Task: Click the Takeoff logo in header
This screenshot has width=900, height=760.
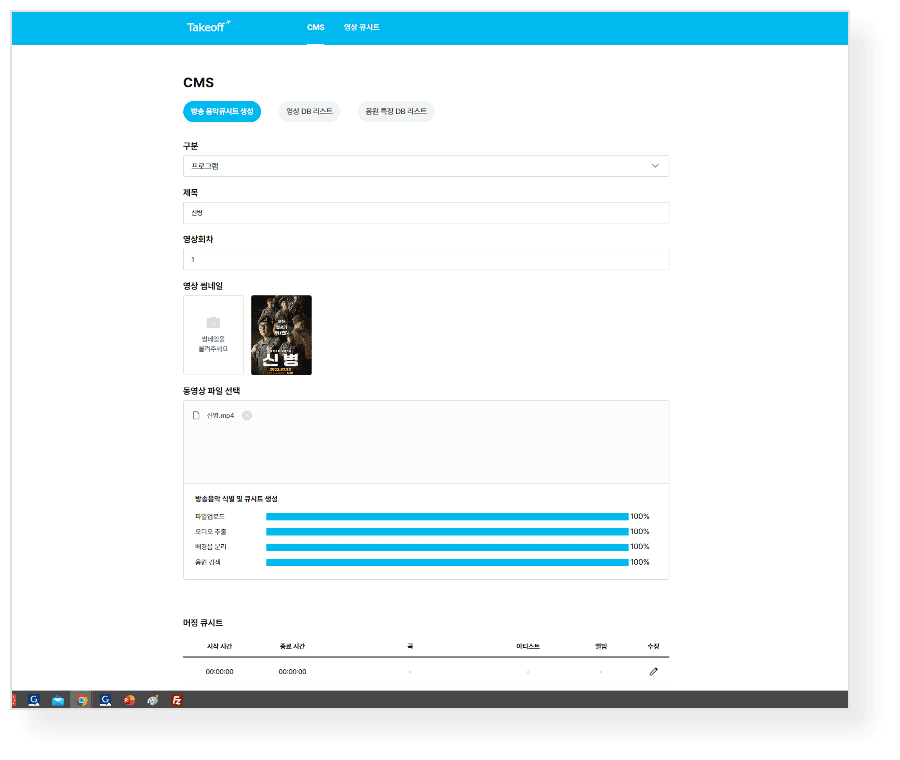Action: [x=208, y=27]
